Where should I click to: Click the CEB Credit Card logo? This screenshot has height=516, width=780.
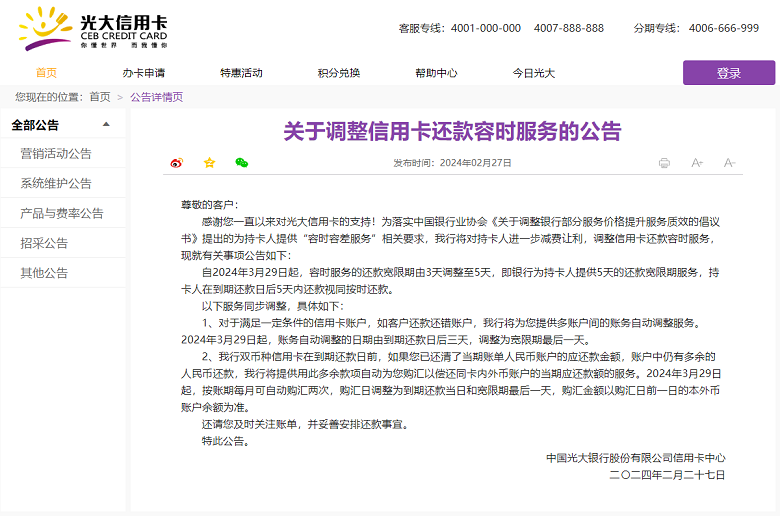[x=93, y=28]
